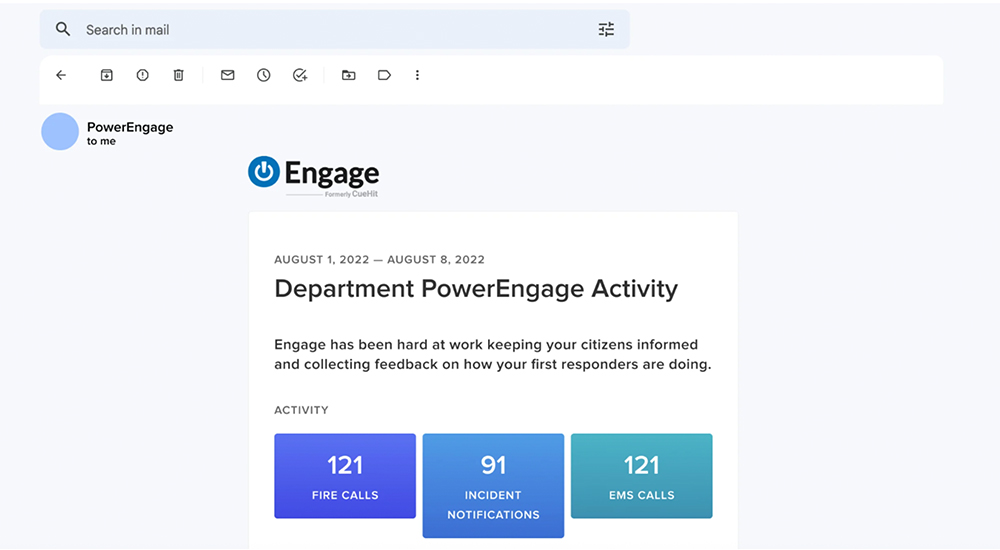Archive this email

[107, 75]
